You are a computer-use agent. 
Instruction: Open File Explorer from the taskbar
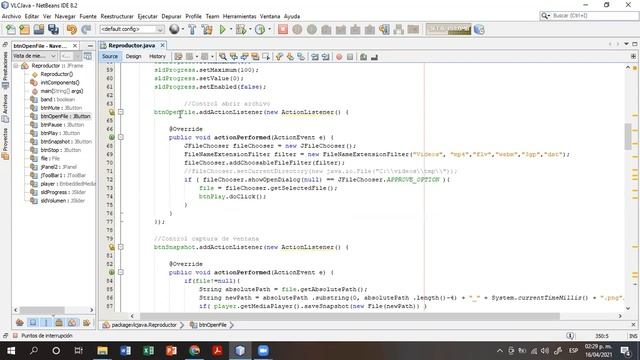point(102,351)
